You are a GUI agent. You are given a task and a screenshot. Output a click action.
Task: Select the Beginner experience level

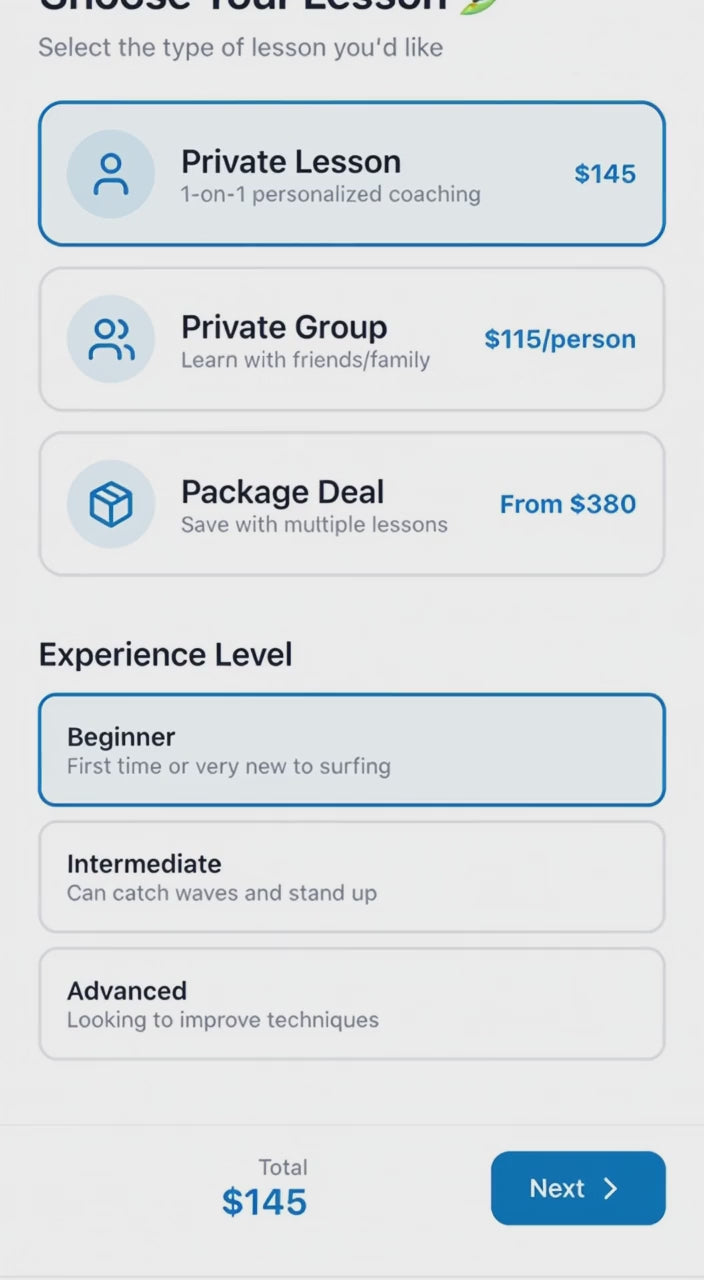(x=352, y=749)
